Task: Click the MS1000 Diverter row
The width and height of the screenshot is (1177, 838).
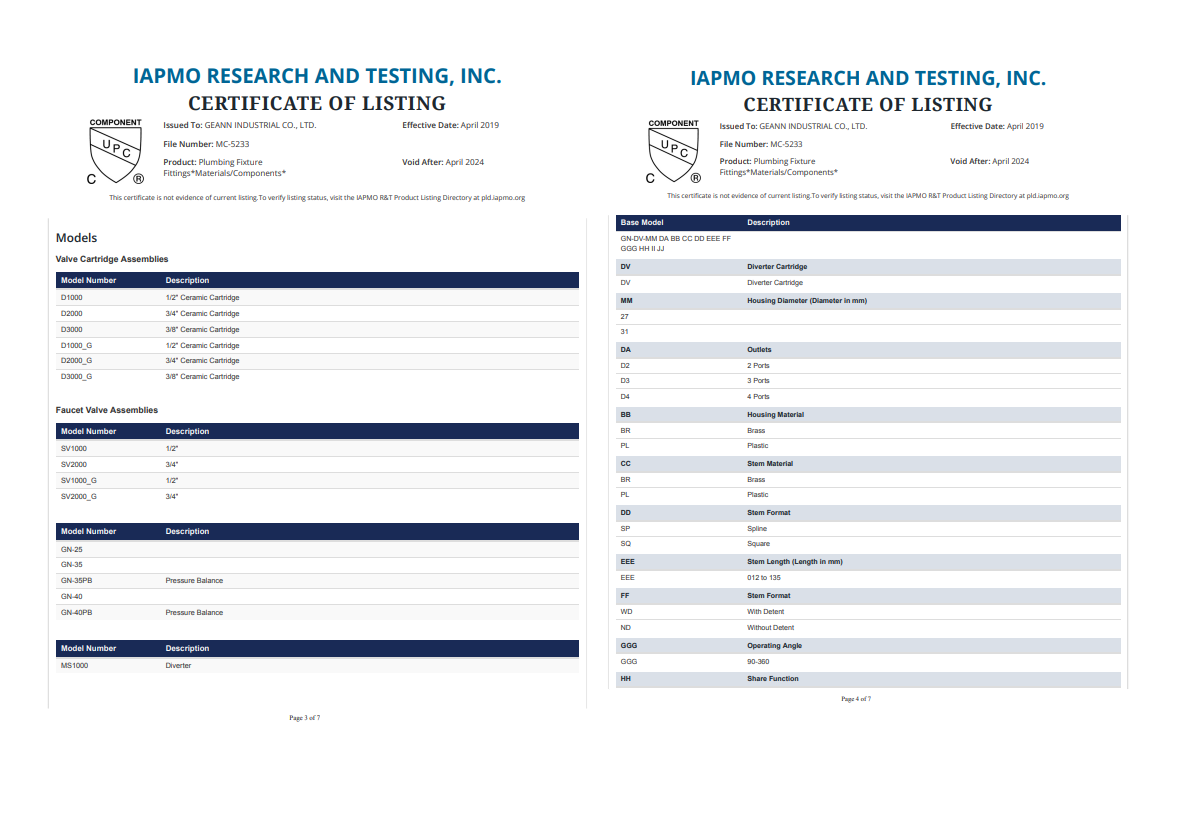Action: tap(317, 665)
